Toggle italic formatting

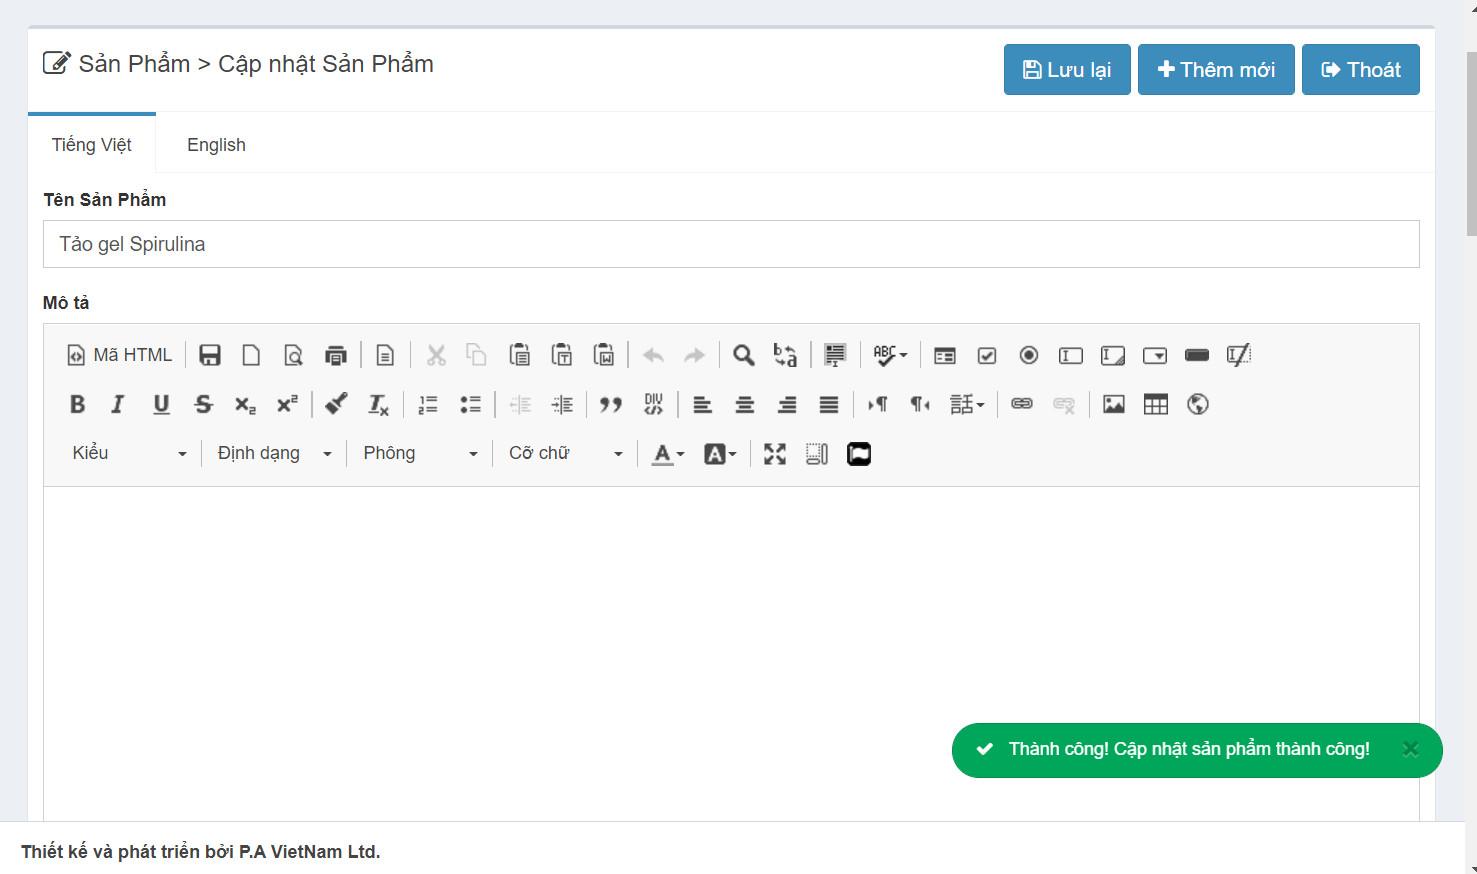pos(118,404)
